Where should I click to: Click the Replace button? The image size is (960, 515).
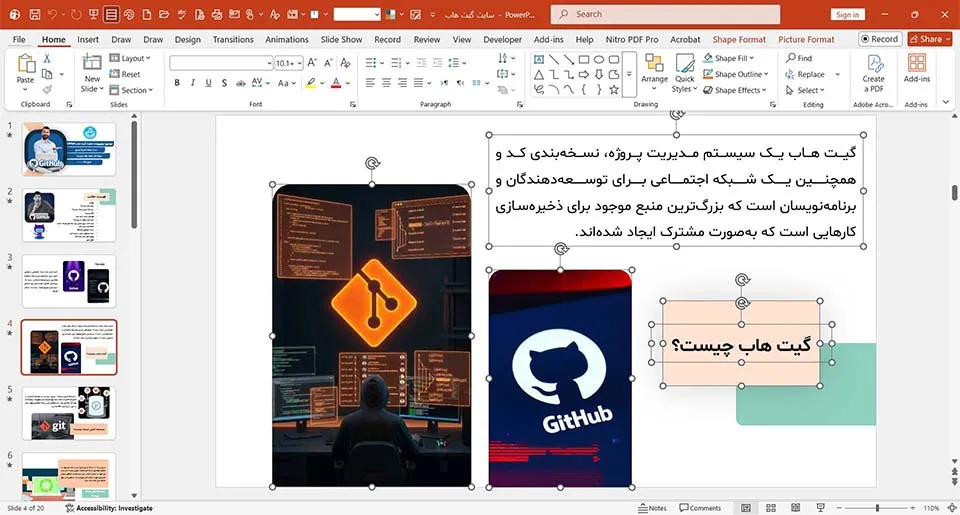tap(805, 74)
